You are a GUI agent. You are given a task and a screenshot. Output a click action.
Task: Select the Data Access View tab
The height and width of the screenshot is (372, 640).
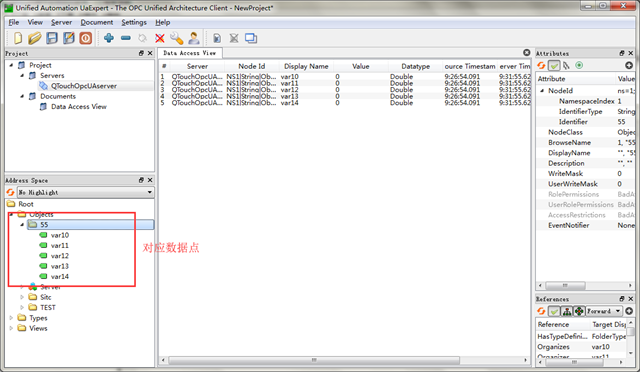(x=190, y=53)
